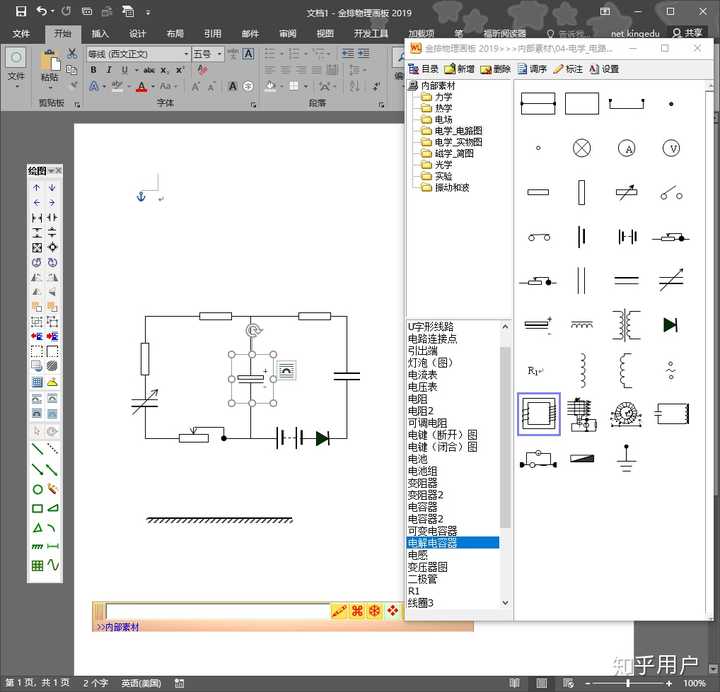Insert the variable resistor thumbnail

point(627,192)
